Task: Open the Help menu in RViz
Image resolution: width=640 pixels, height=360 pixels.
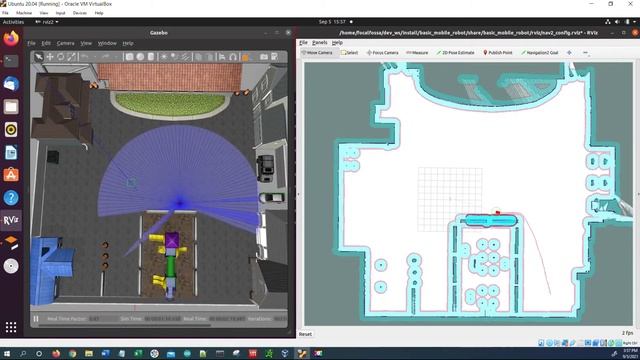Action: [x=337, y=42]
